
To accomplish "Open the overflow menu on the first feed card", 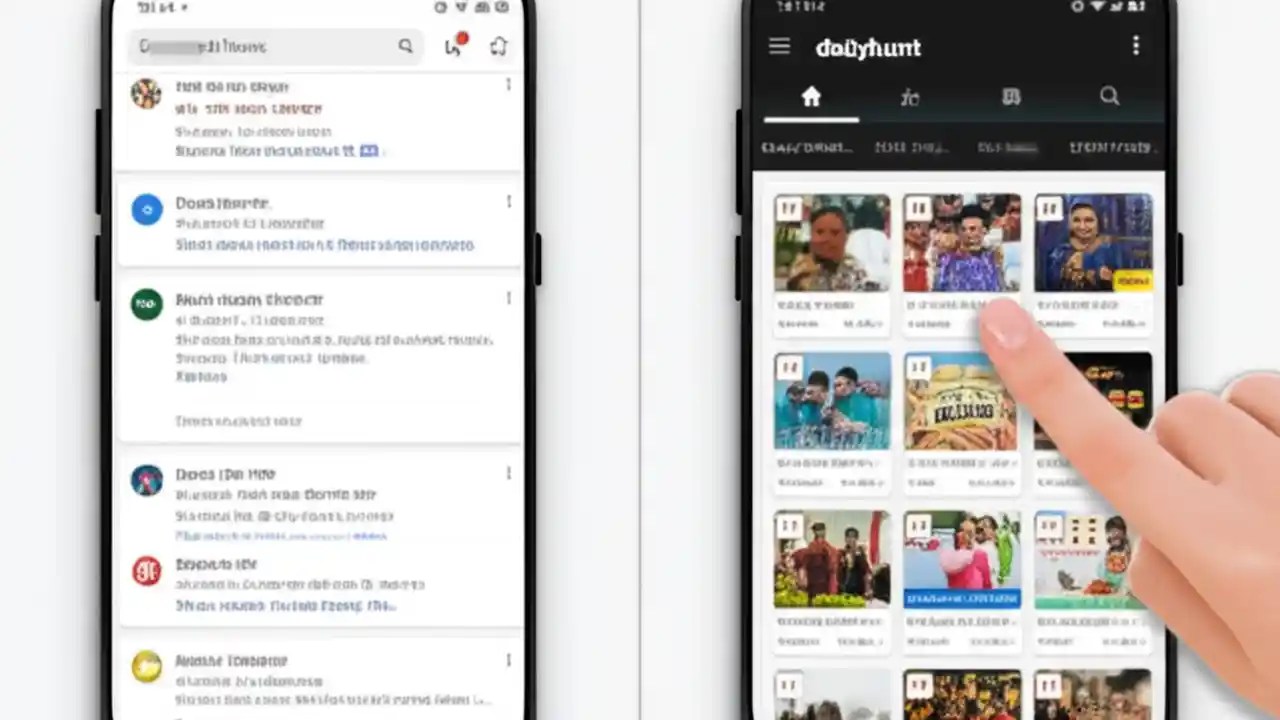I will [x=508, y=86].
